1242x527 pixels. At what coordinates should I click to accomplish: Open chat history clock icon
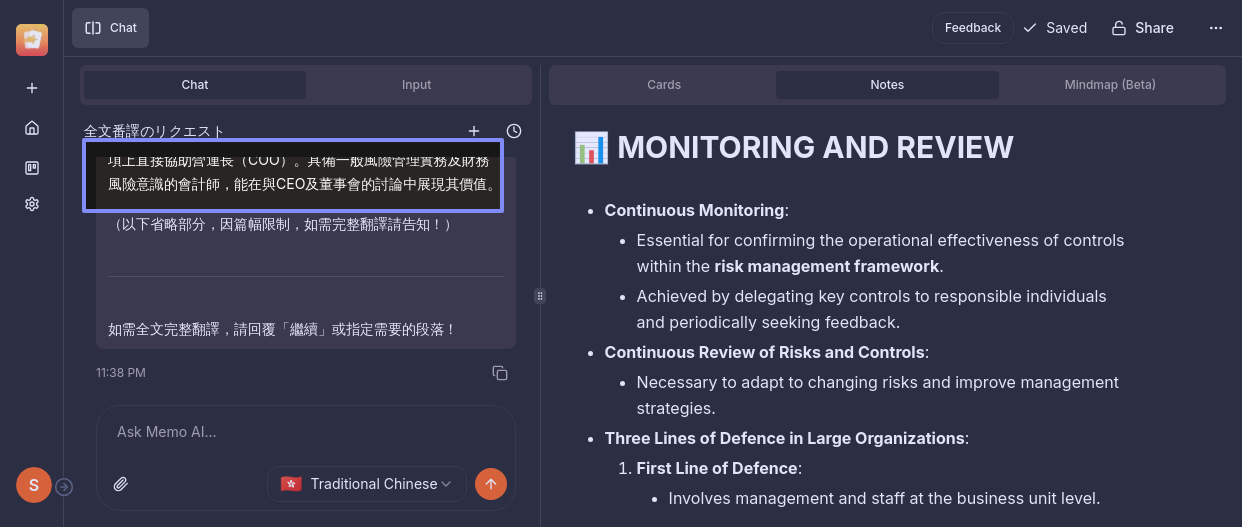coord(514,131)
